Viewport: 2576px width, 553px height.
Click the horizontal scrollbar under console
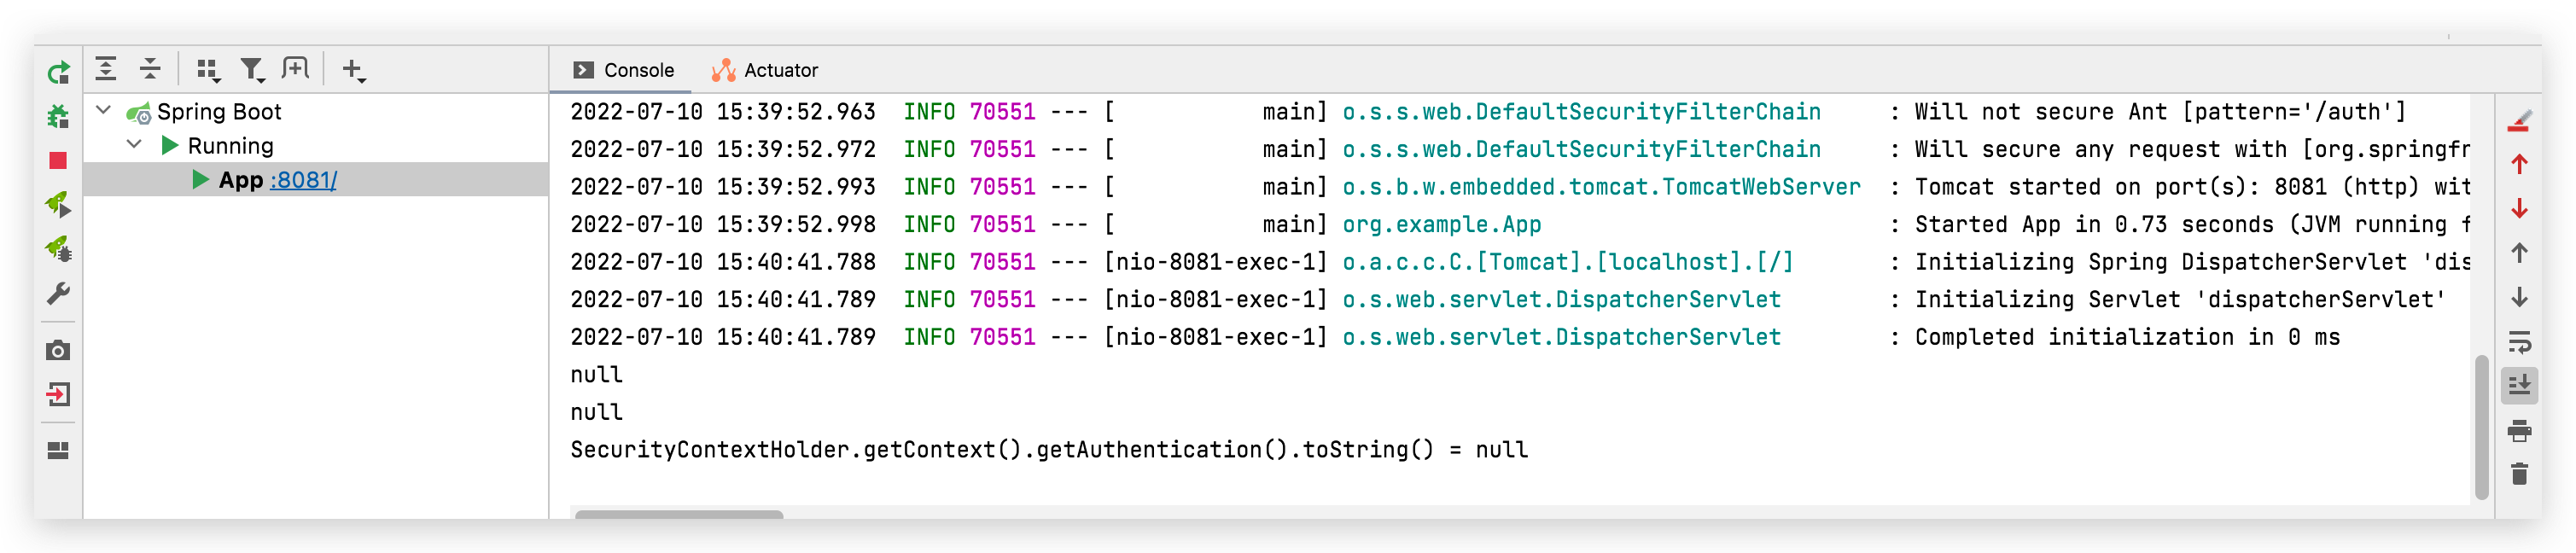[679, 514]
